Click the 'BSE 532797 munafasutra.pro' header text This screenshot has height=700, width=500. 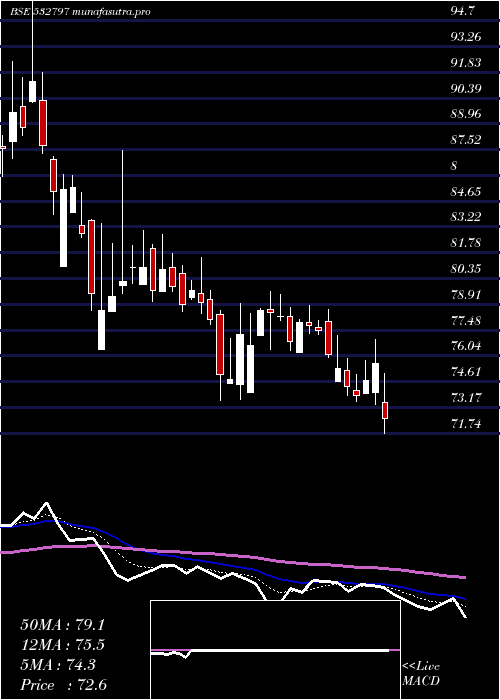pyautogui.click(x=81, y=12)
